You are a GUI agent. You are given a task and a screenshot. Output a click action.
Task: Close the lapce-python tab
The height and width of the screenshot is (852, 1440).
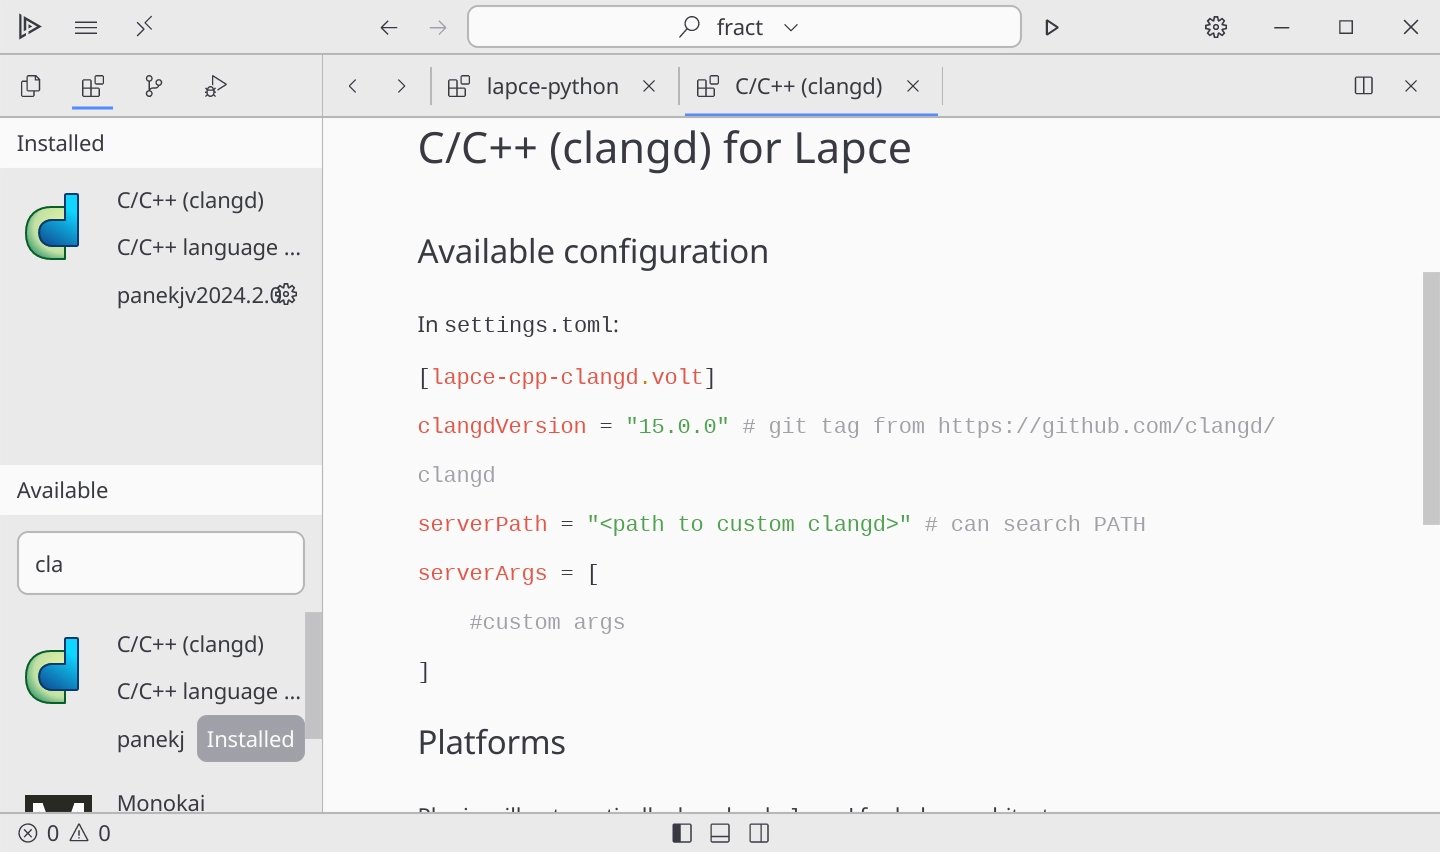(x=649, y=86)
